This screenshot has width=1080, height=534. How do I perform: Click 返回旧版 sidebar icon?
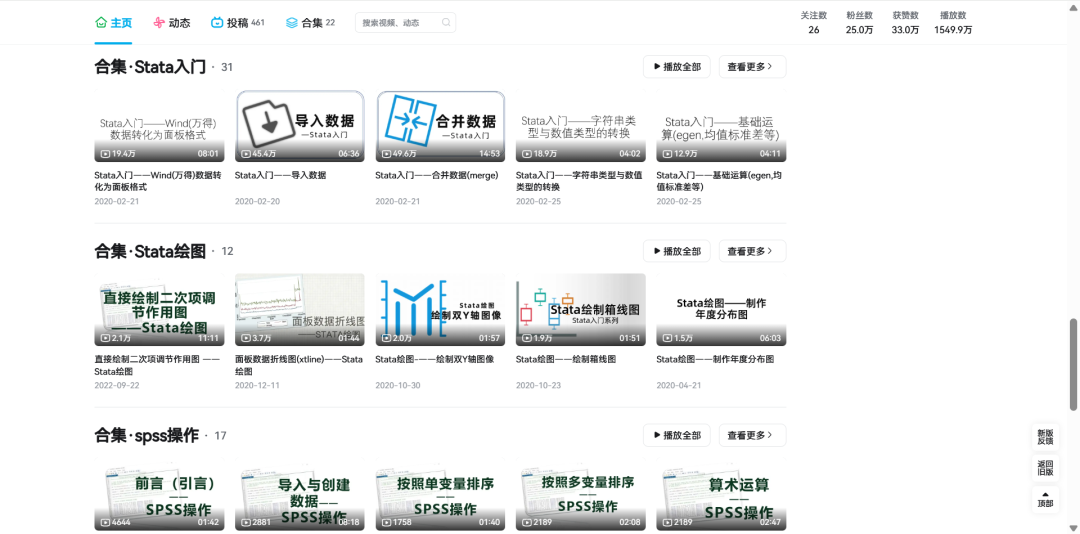1045,468
